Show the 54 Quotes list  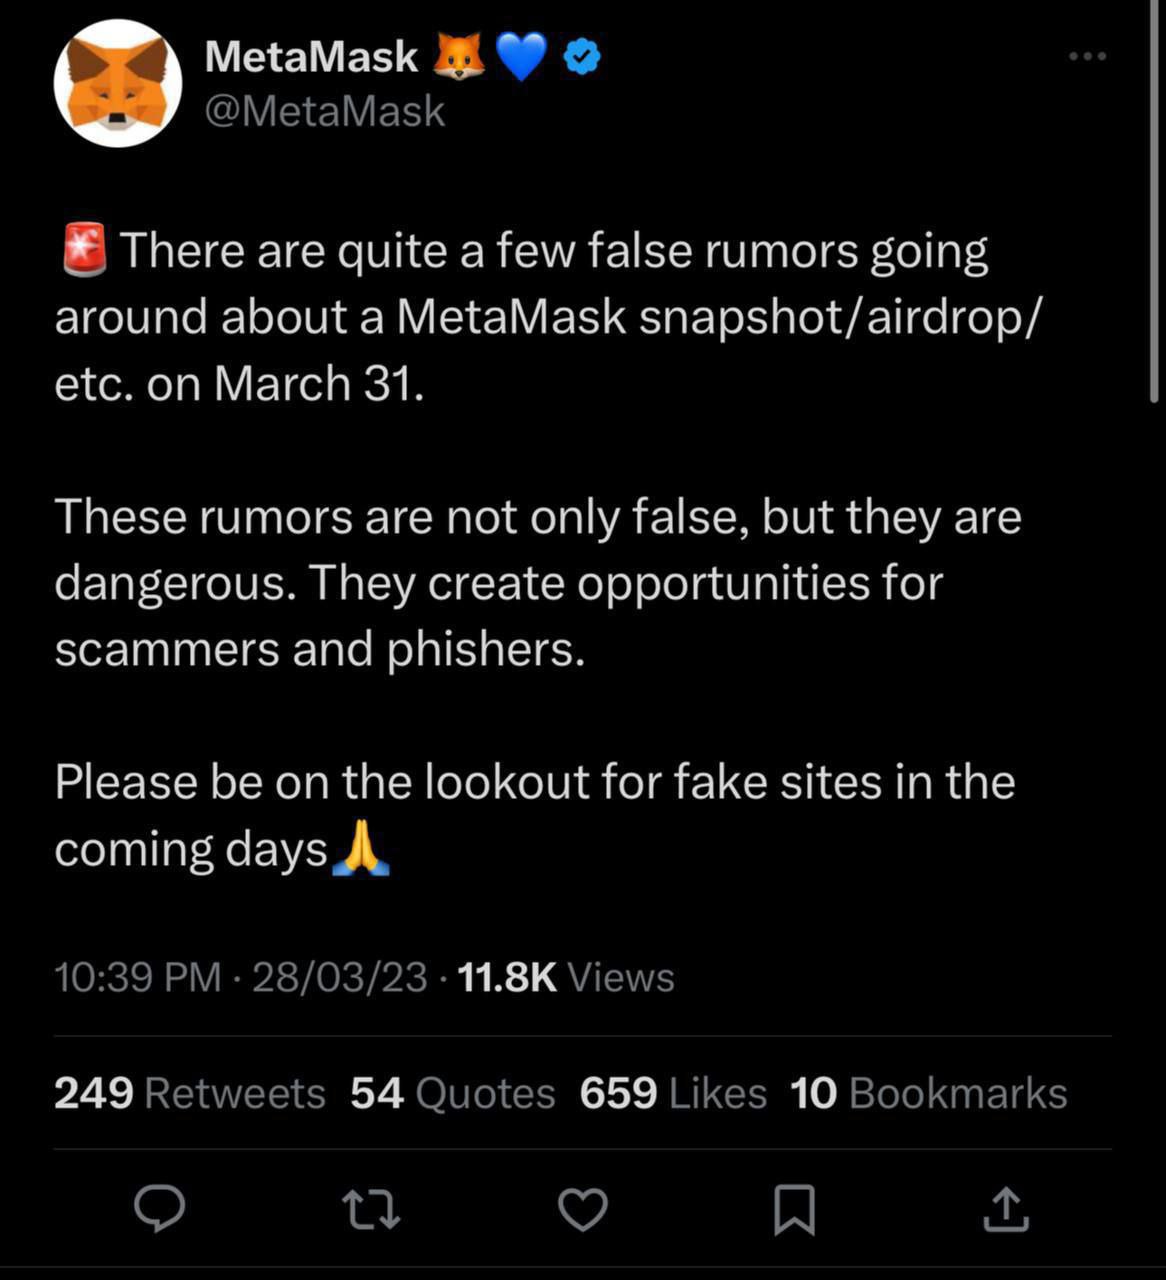click(453, 1093)
